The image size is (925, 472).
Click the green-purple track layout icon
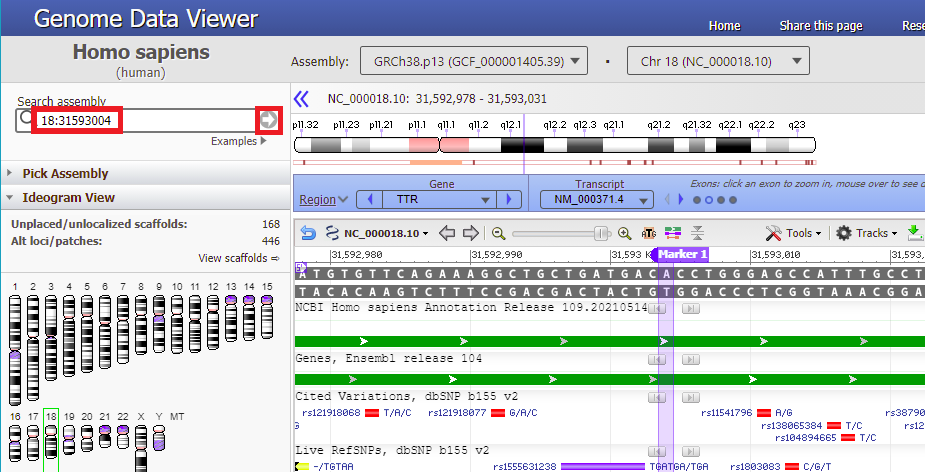click(673, 233)
